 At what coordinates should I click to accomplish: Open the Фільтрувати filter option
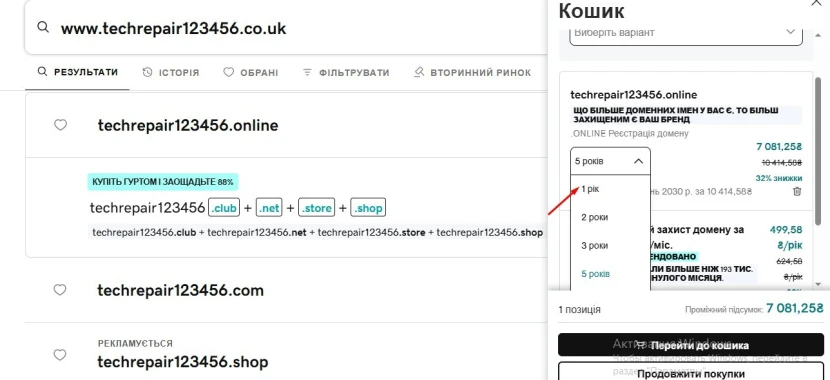click(x=346, y=73)
